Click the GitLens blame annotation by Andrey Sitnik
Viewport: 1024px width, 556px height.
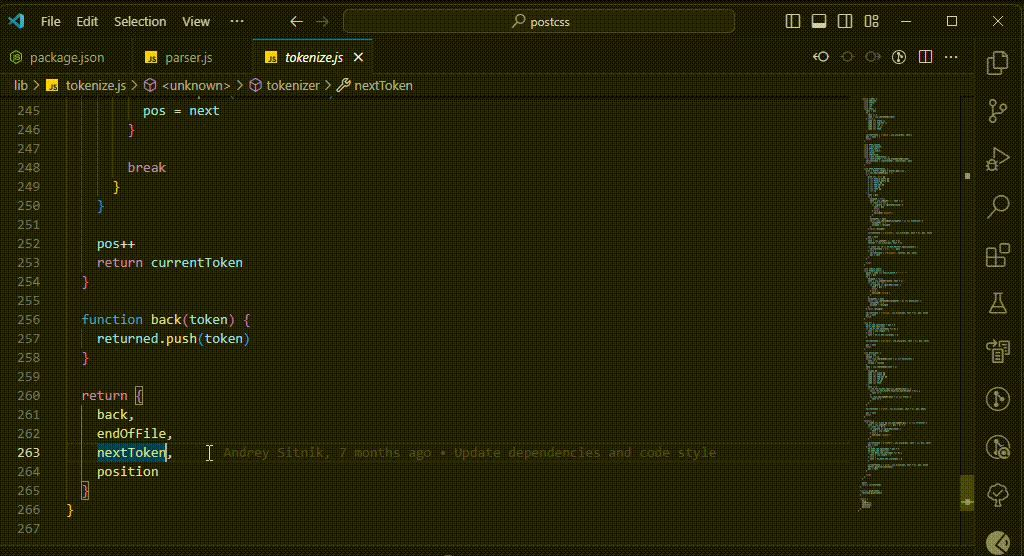(470, 453)
